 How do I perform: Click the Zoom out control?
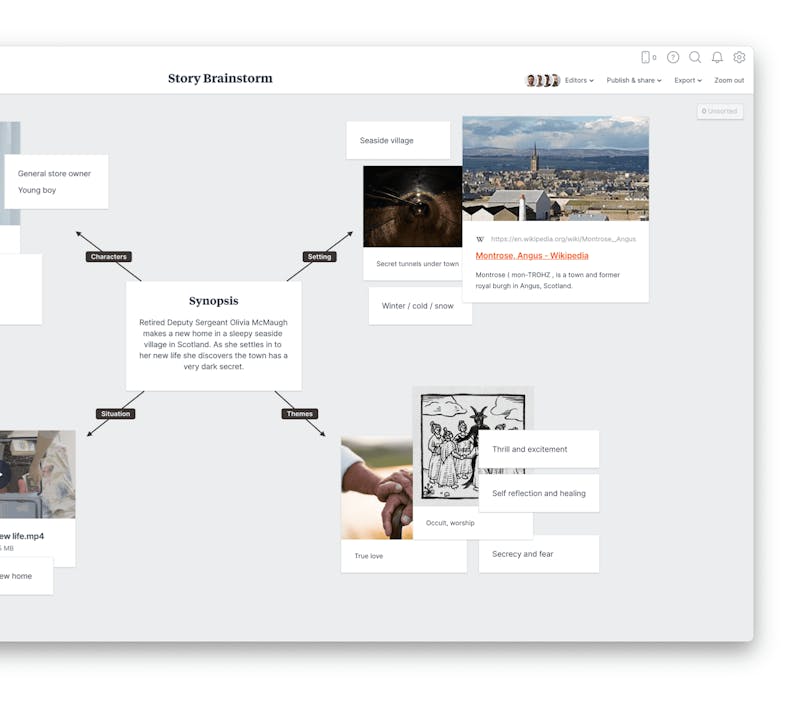click(x=729, y=80)
